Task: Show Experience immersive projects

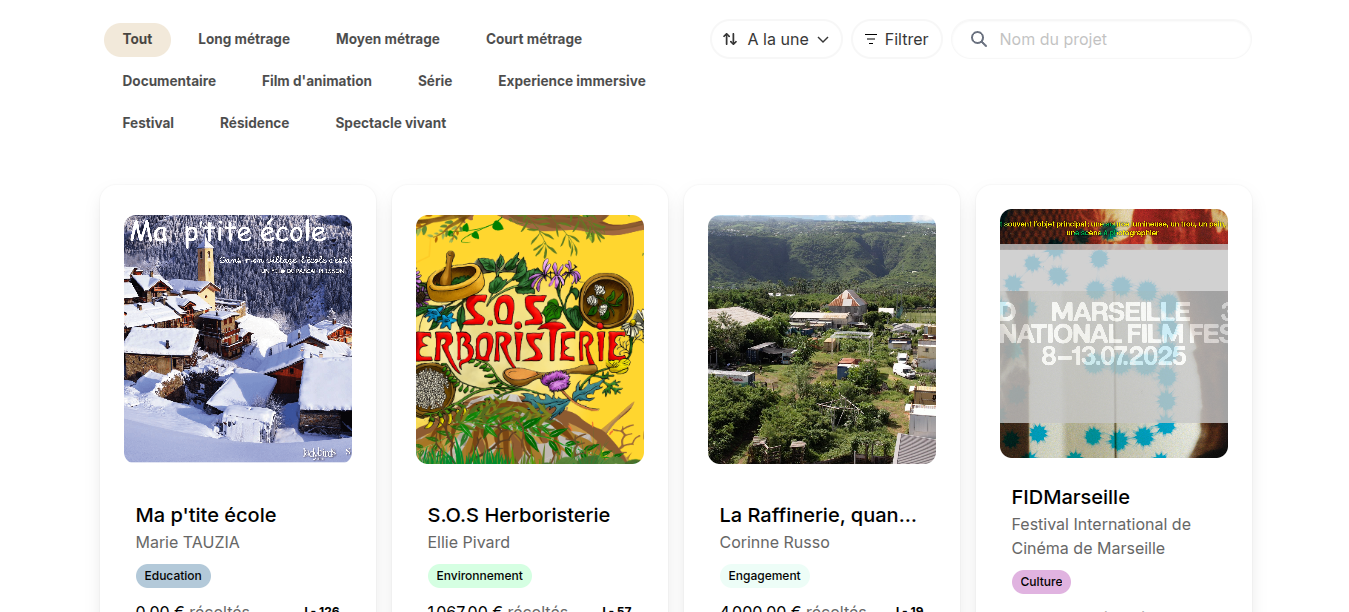Action: [x=572, y=81]
